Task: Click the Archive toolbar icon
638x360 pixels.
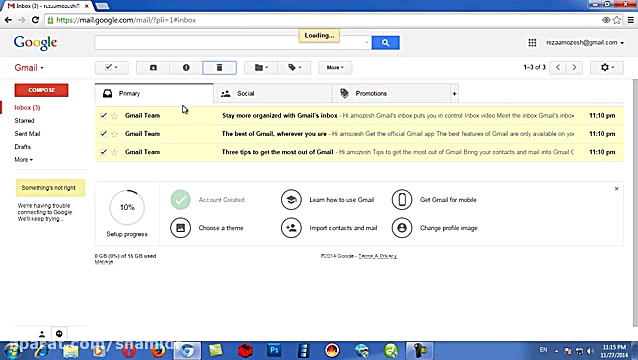Action: 153,68
